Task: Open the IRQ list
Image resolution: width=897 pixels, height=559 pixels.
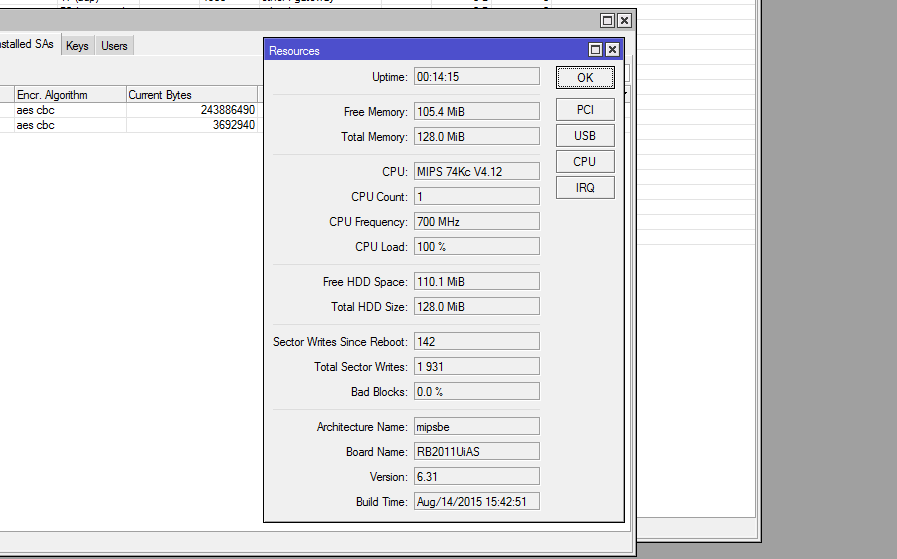Action: tap(585, 188)
